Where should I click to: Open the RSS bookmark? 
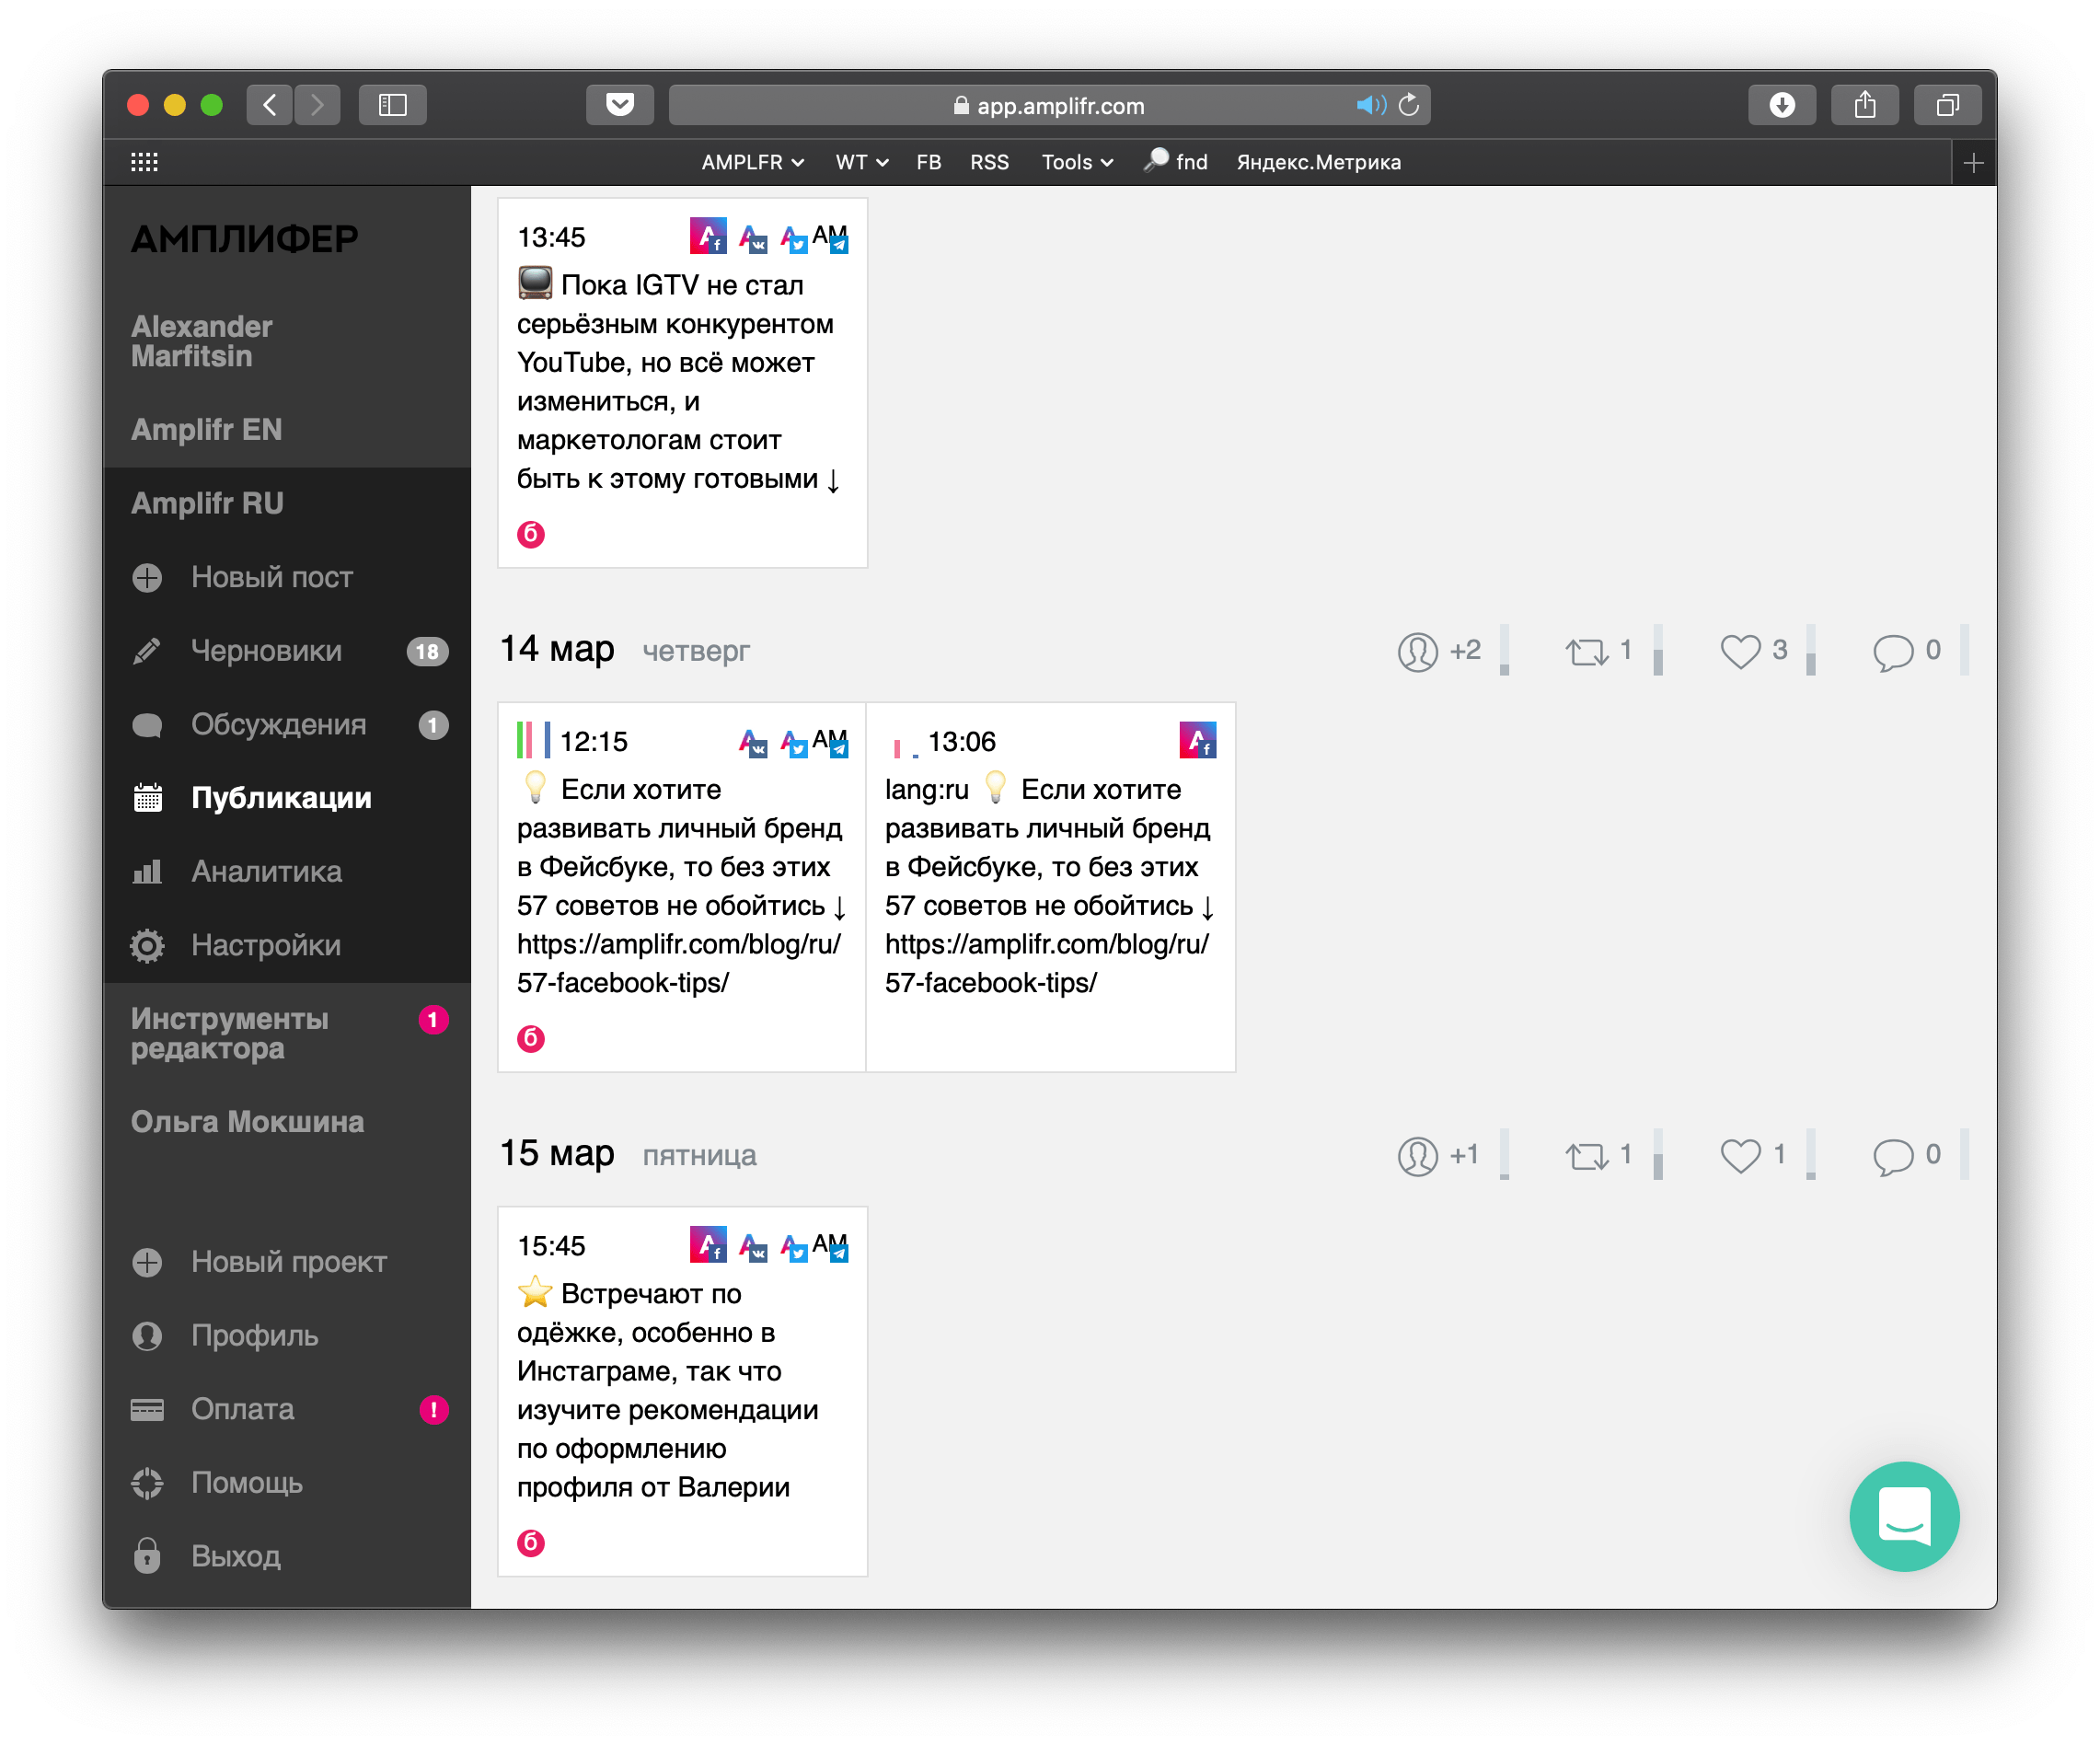coord(989,162)
